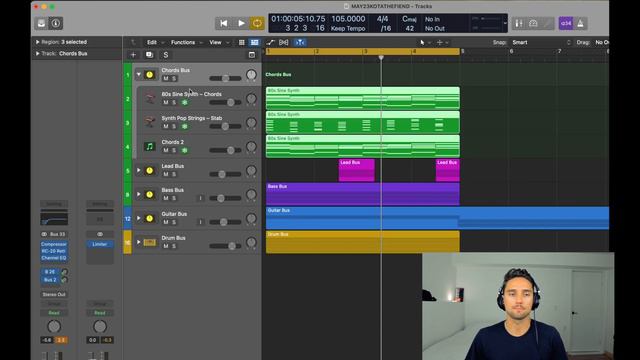The image size is (640, 360).
Task: Open the View menu in Tracks area
Action: (219, 42)
